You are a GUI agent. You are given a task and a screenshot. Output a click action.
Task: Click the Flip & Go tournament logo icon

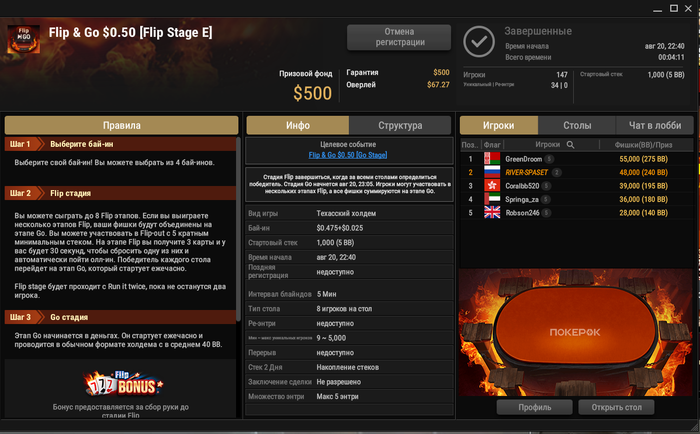(x=23, y=39)
